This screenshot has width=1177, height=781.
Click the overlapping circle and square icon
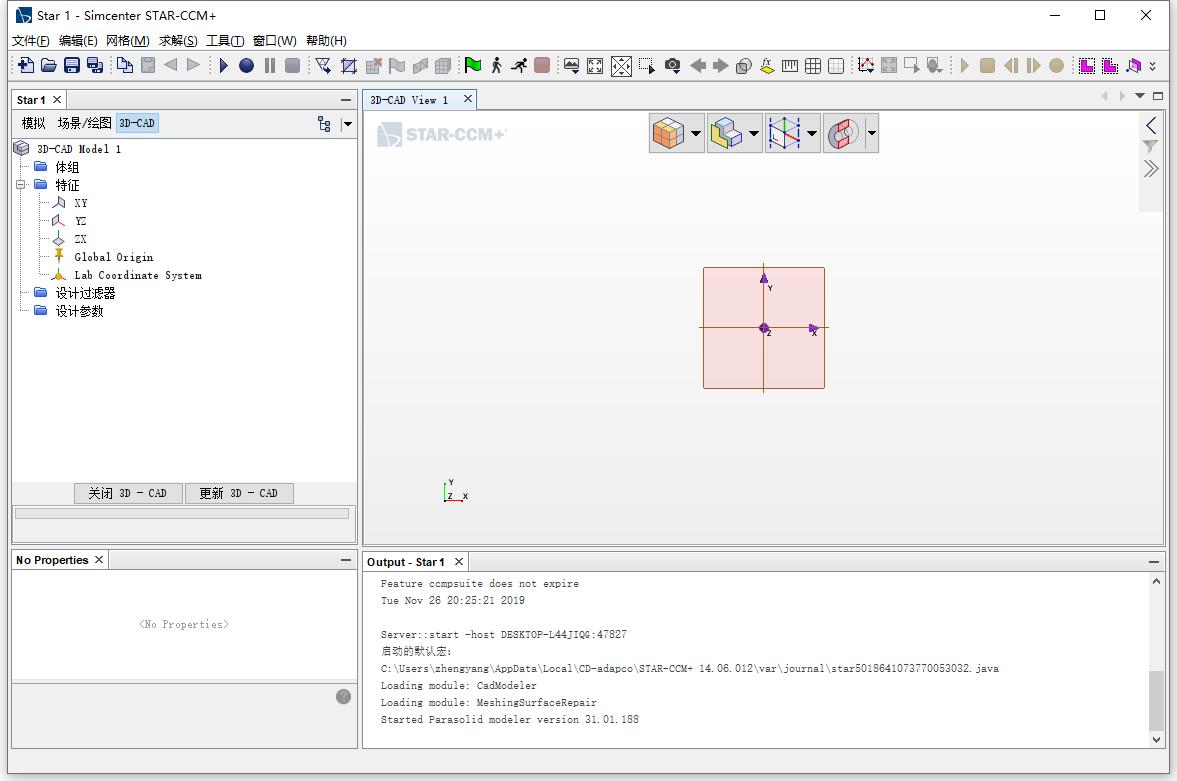pyautogui.click(x=744, y=65)
